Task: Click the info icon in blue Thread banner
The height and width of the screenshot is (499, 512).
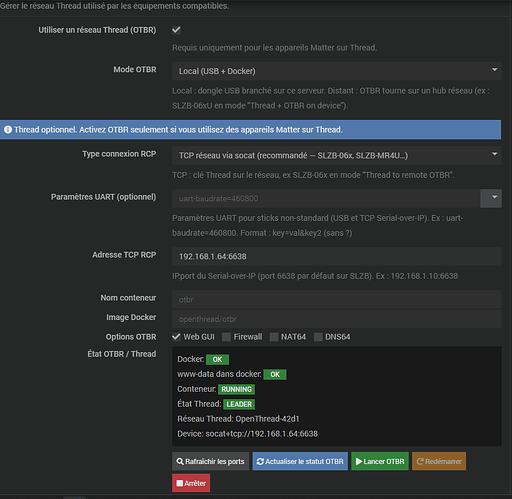Action: pos(8,130)
